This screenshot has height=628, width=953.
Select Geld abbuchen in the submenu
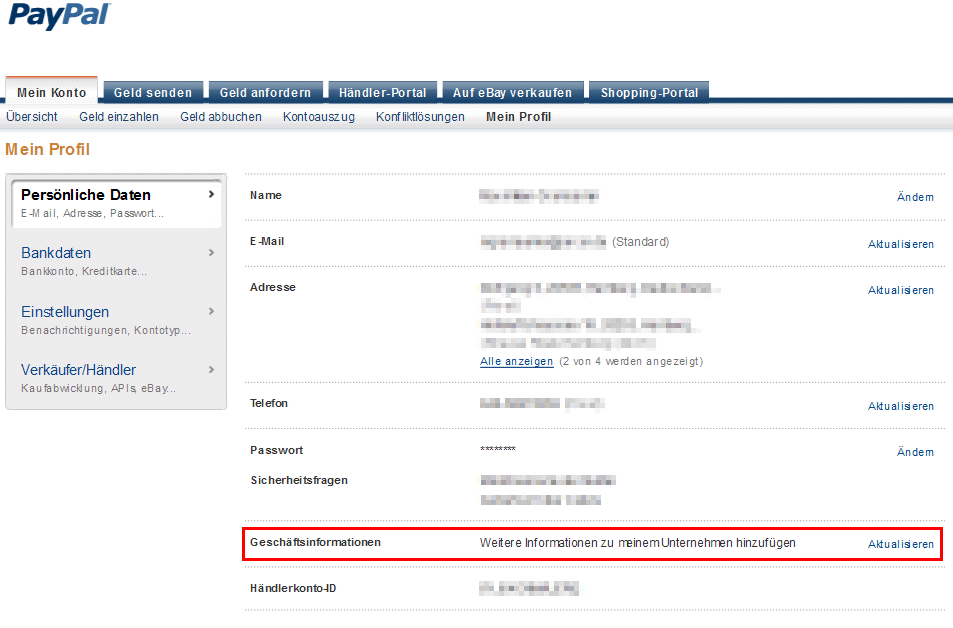[221, 117]
